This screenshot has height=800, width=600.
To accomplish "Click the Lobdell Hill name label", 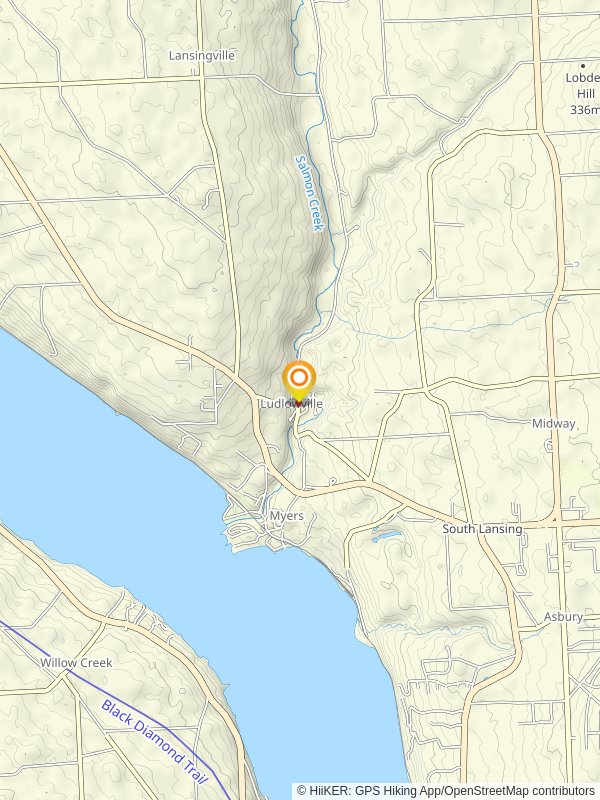I will 584,86.
